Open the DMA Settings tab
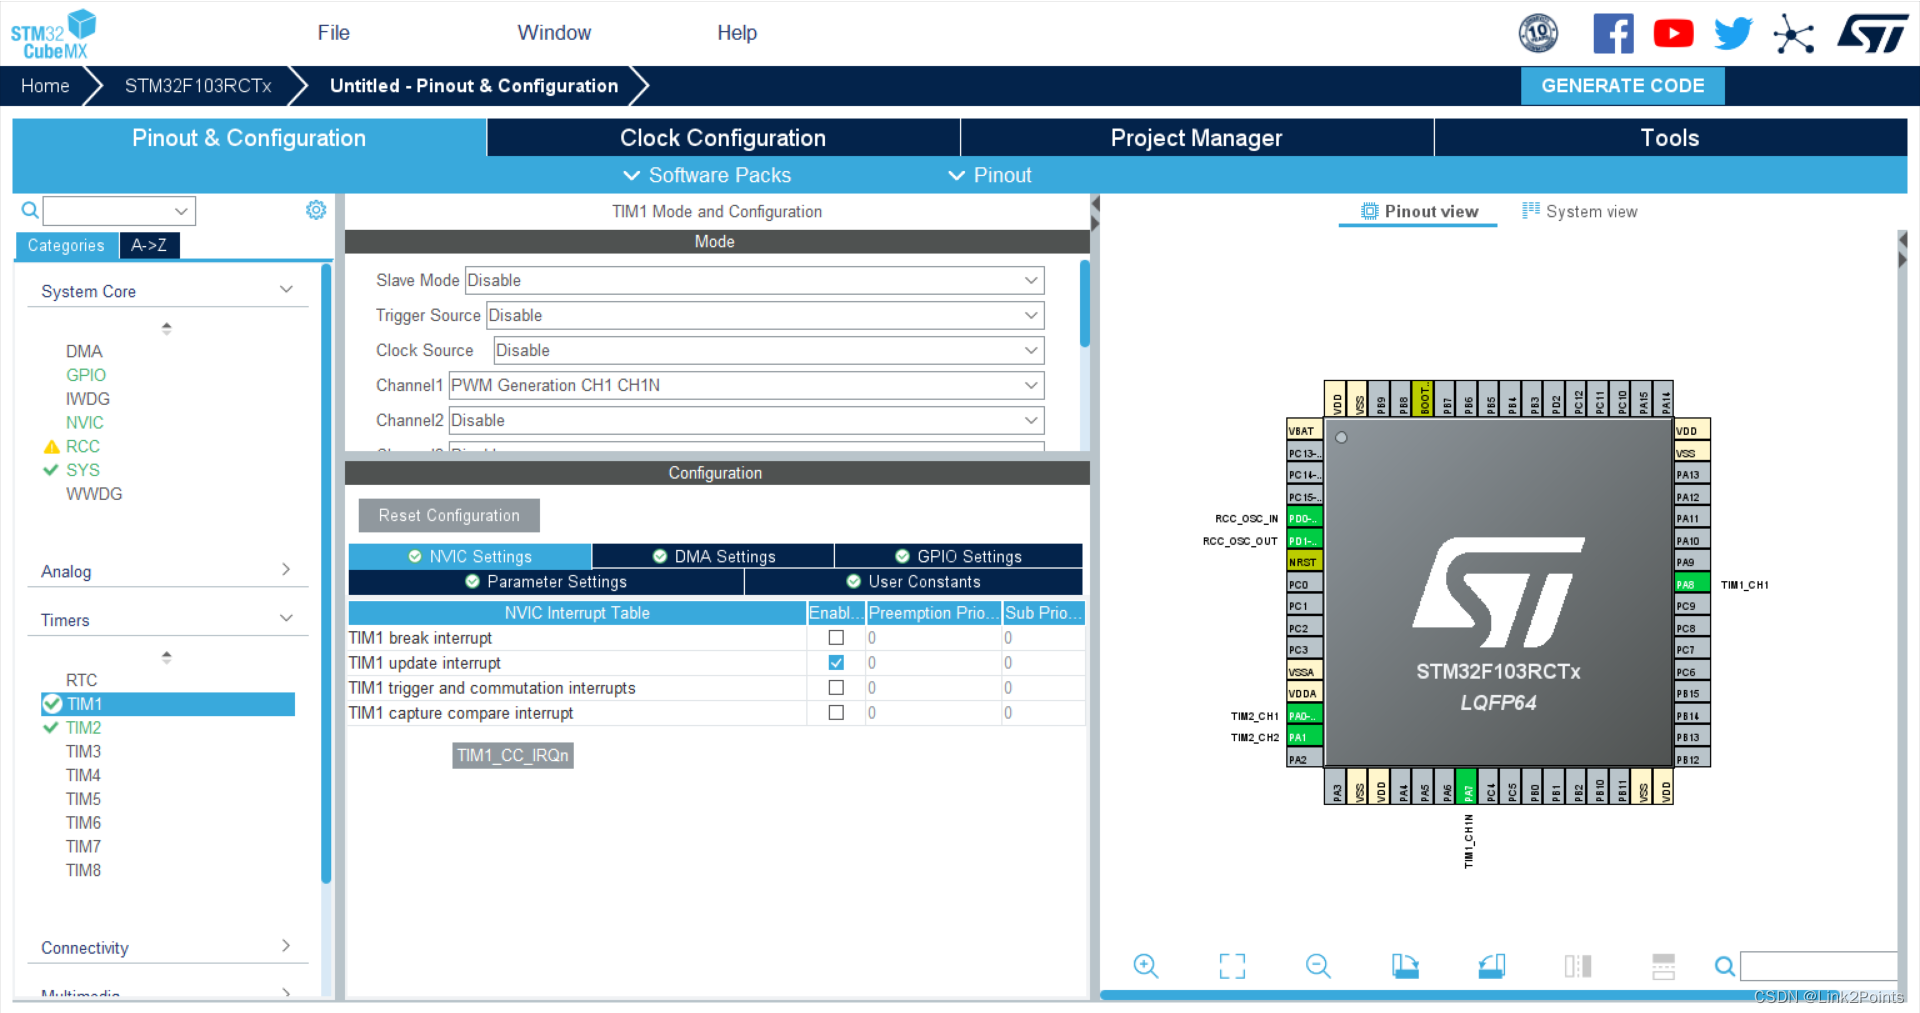Viewport: 1920px width, 1013px height. (x=713, y=556)
